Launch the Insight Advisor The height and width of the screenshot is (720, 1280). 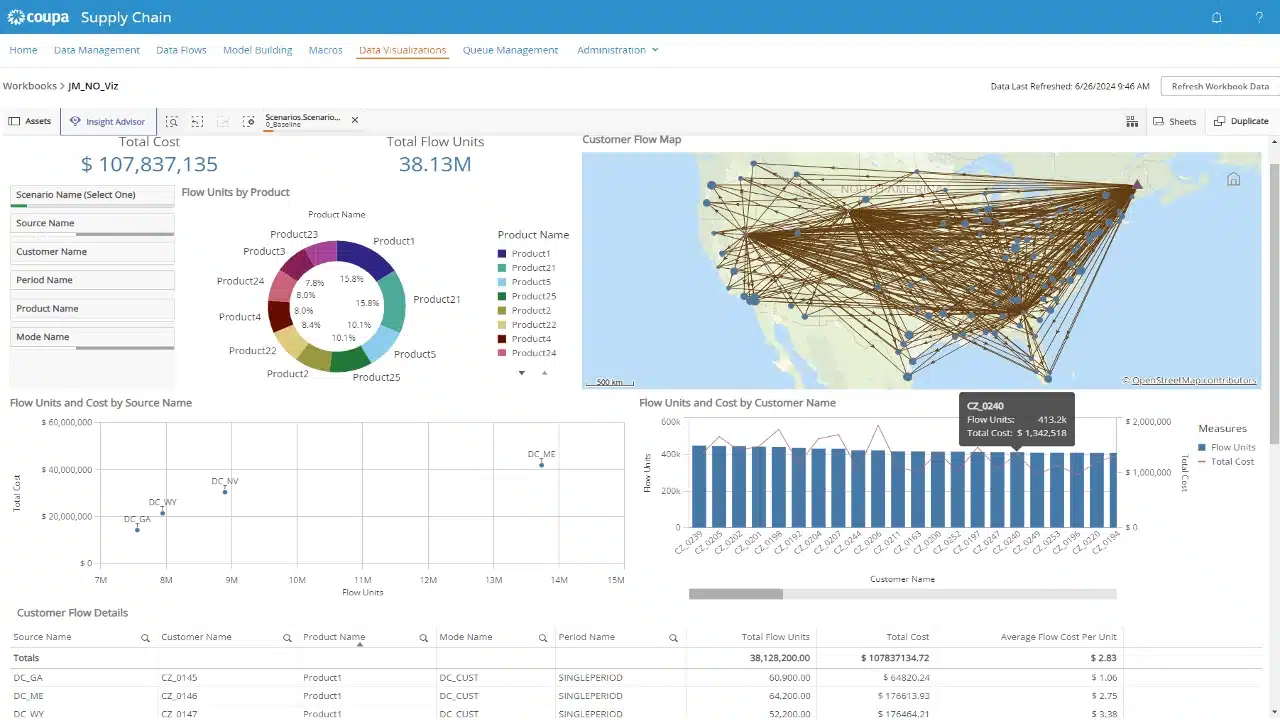pyautogui.click(x=107, y=120)
